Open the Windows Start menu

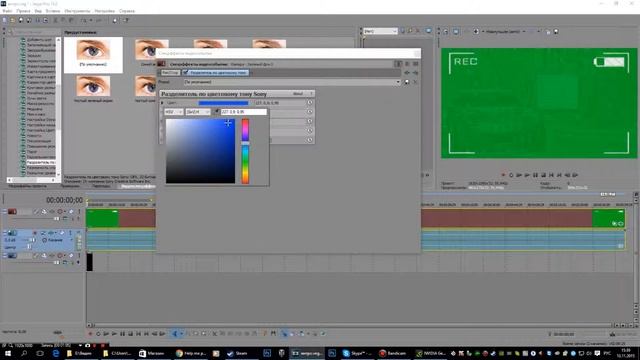[x=8, y=353]
